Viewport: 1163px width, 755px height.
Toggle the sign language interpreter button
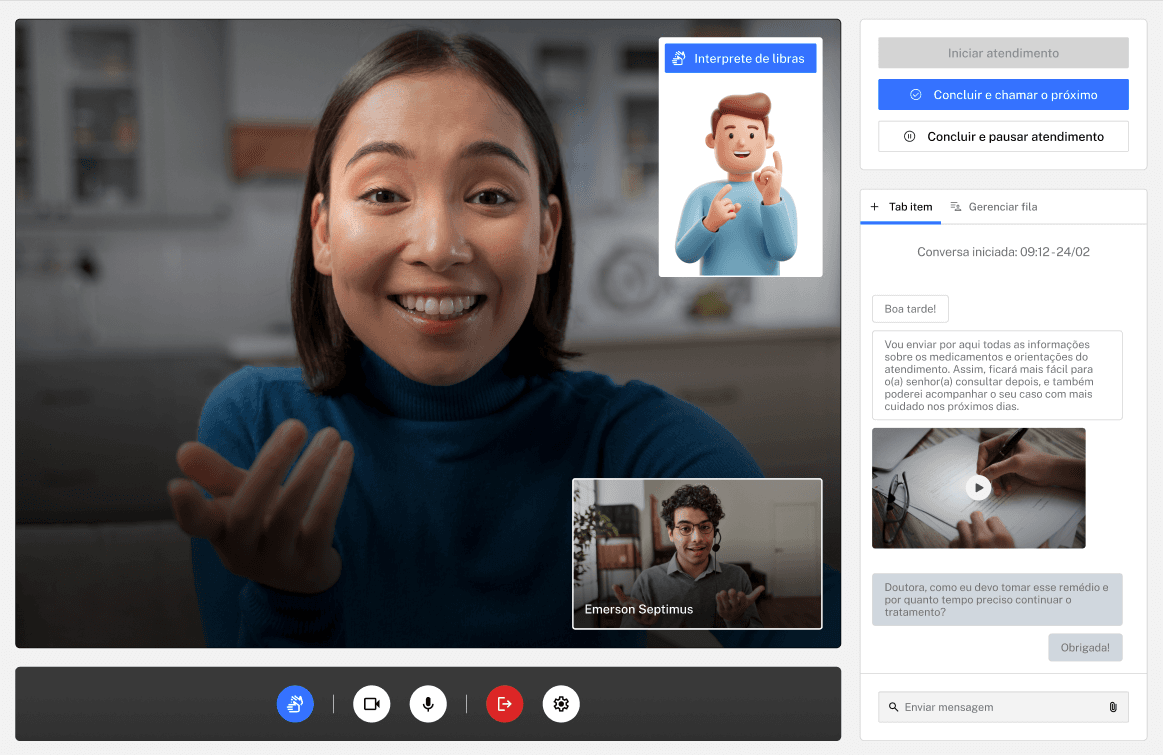point(295,704)
